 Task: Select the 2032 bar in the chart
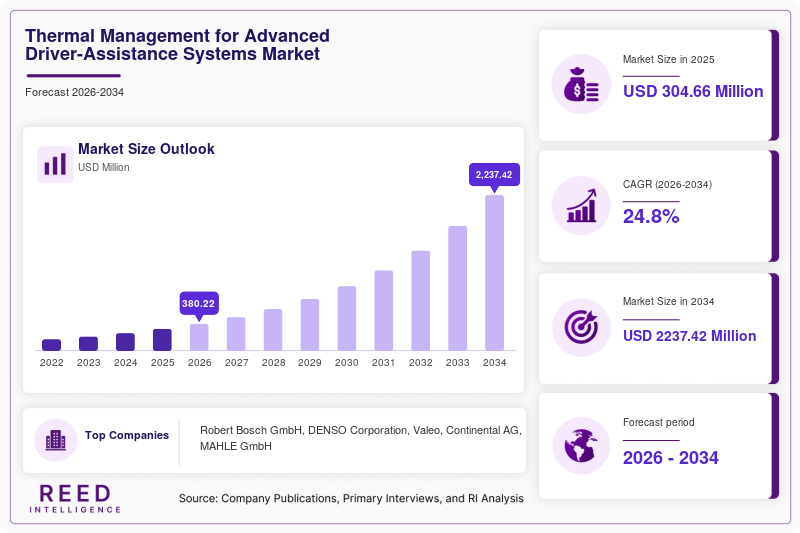(x=420, y=301)
